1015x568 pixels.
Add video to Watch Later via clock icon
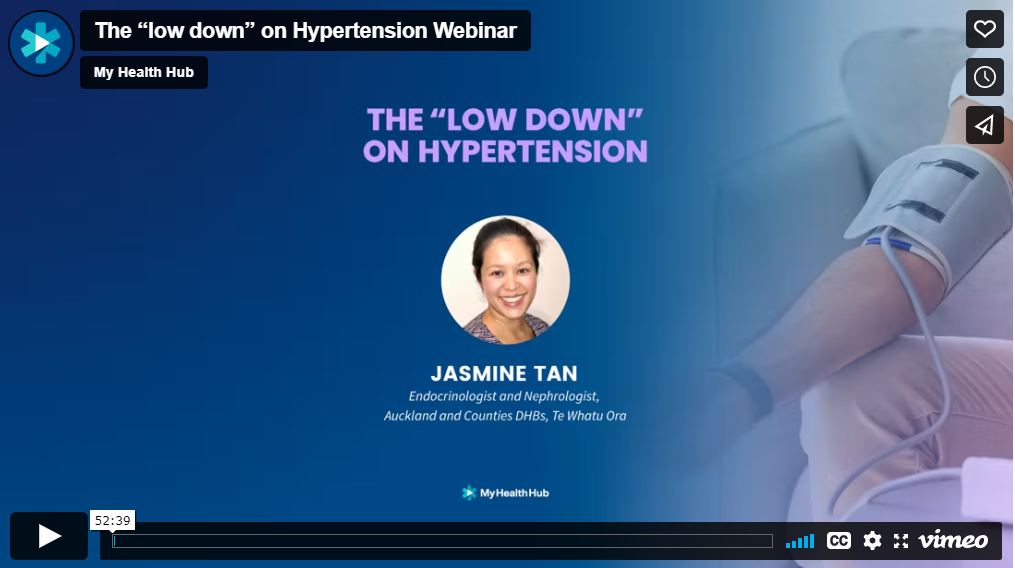pyautogui.click(x=984, y=77)
